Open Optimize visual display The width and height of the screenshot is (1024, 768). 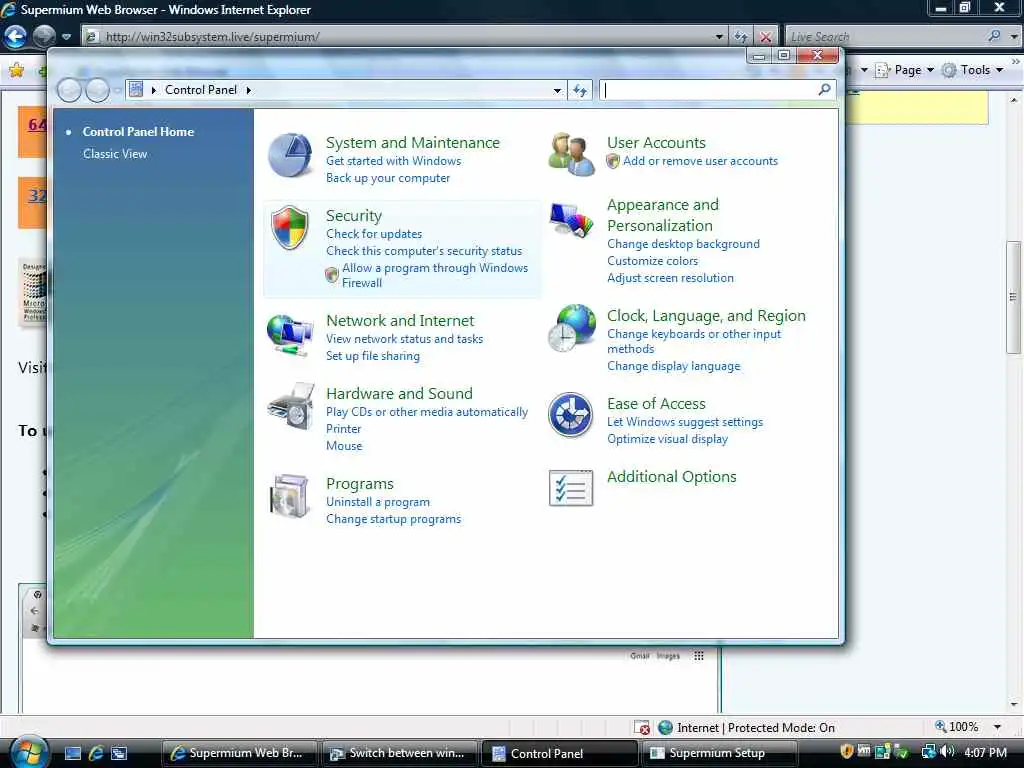coord(667,440)
